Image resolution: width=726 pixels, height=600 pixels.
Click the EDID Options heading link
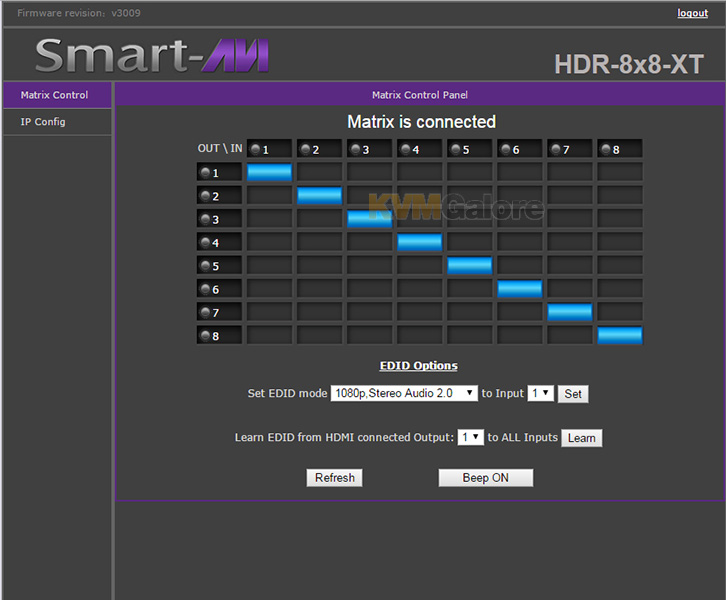coord(419,365)
